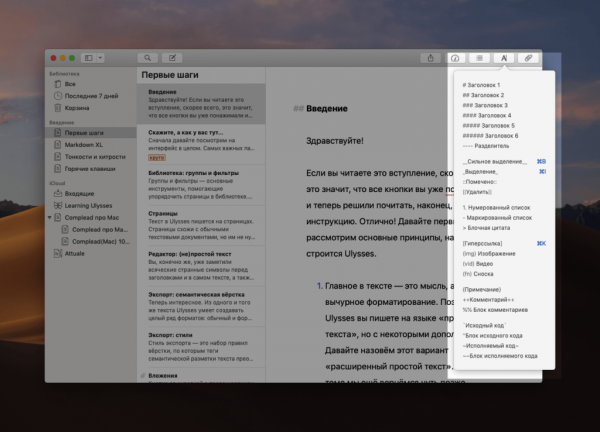
Task: Apply # Заголовок 1 markup
Action: tap(481, 85)
